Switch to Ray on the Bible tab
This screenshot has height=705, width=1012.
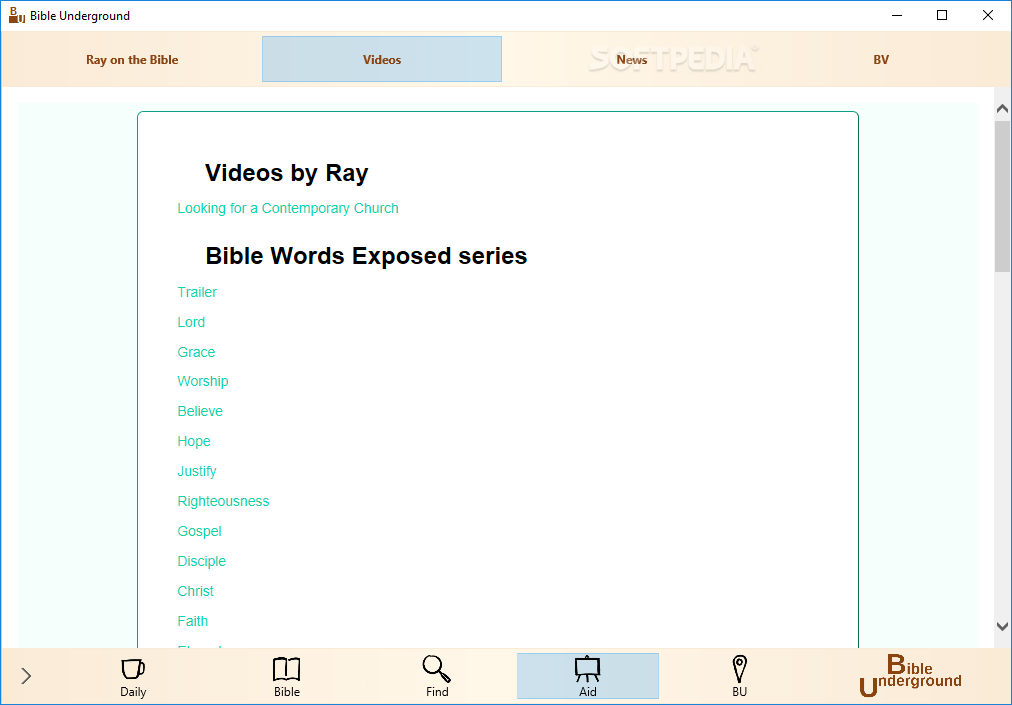[x=132, y=59]
